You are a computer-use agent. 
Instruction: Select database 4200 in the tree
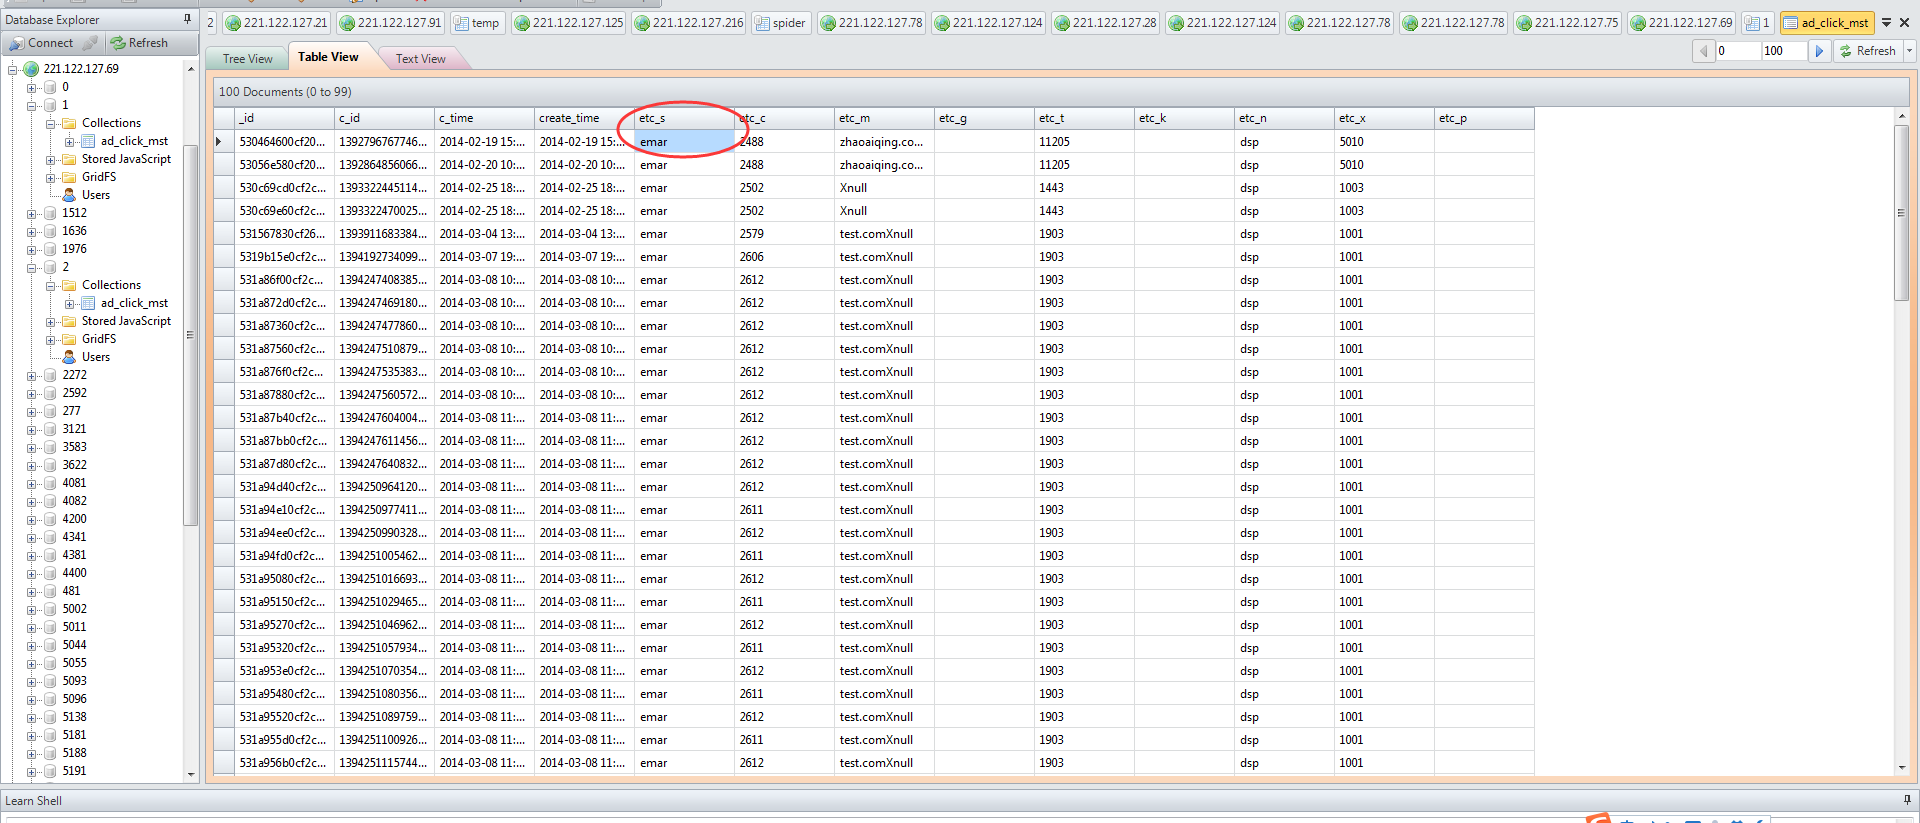click(x=74, y=519)
